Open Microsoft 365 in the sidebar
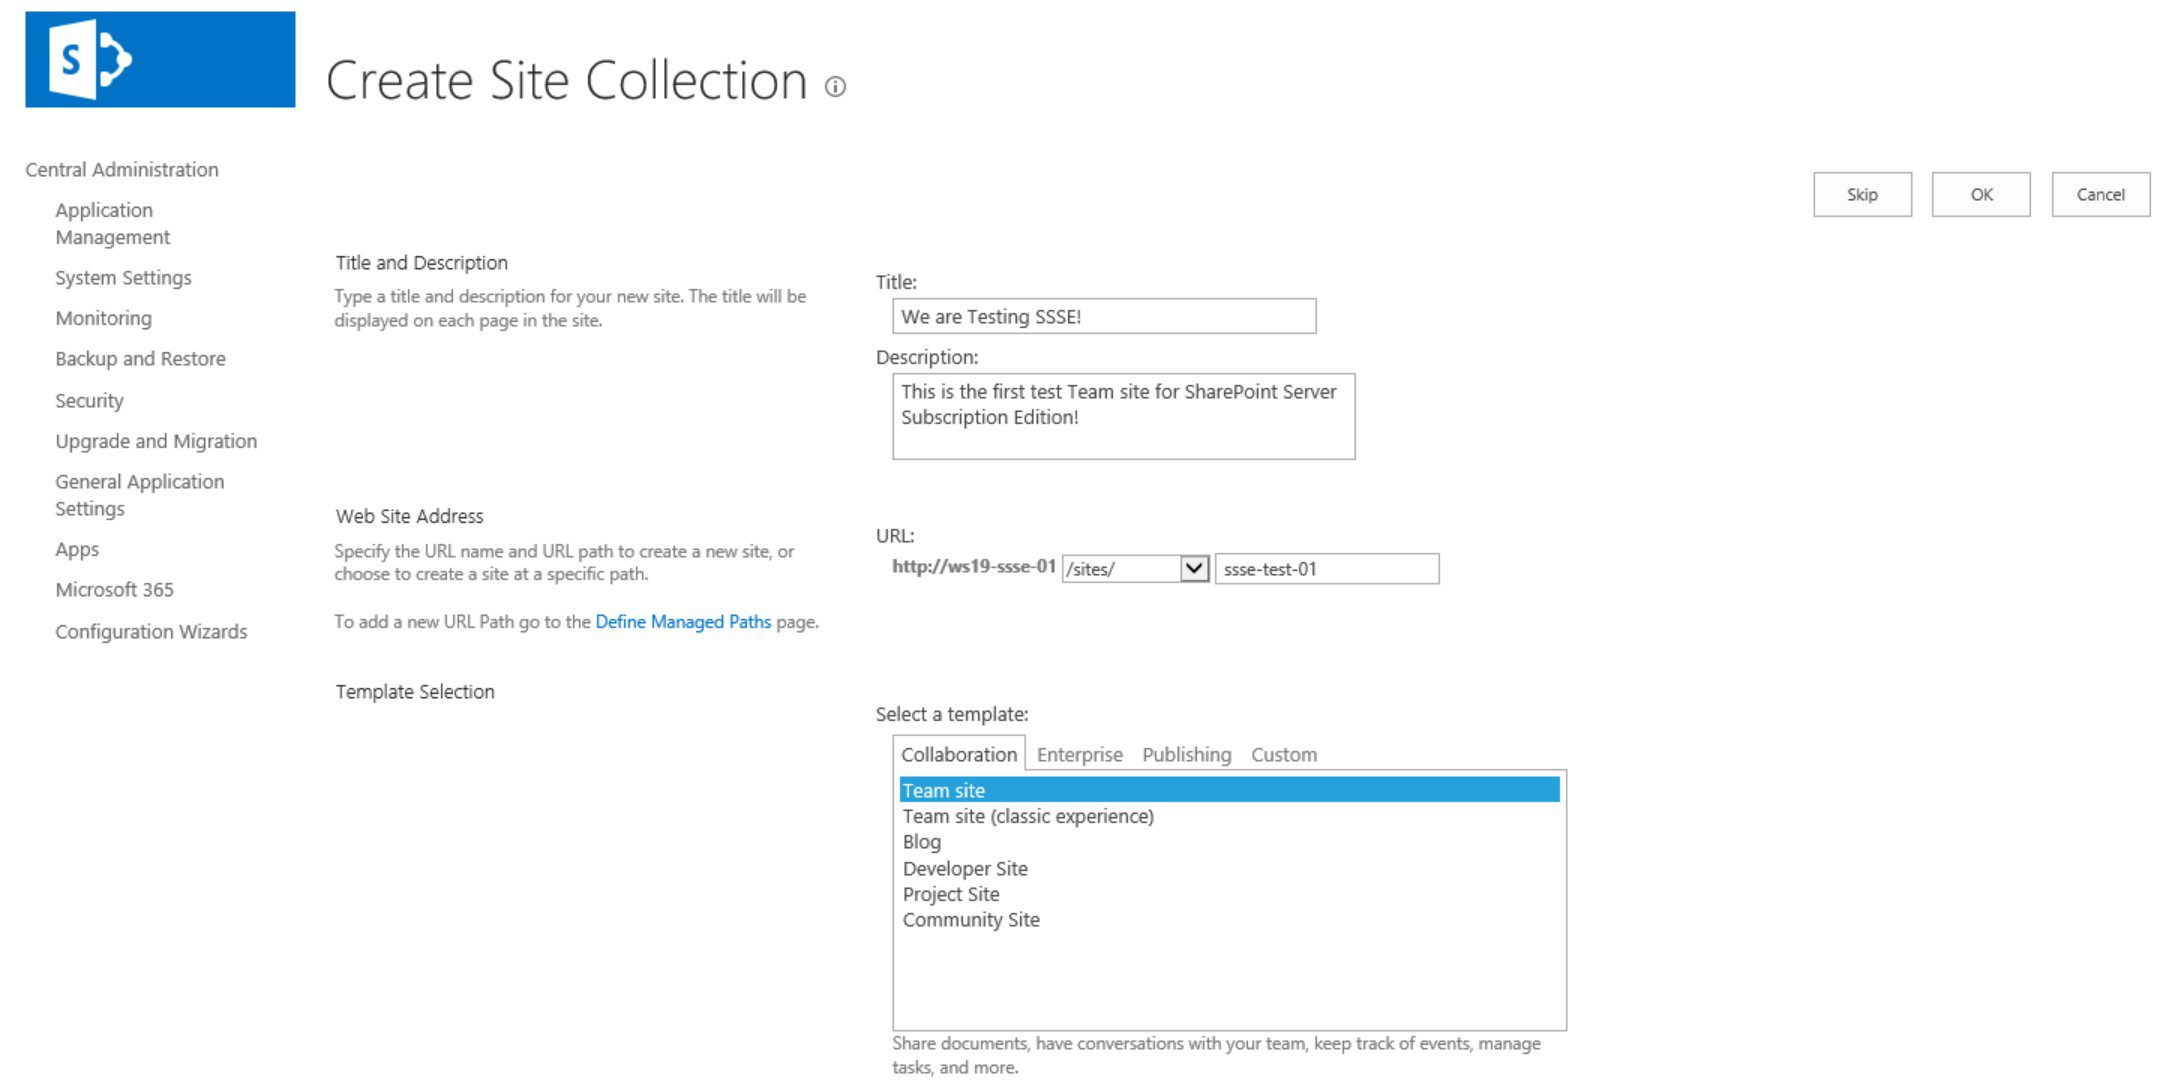The image size is (2161, 1092). pyautogui.click(x=114, y=590)
